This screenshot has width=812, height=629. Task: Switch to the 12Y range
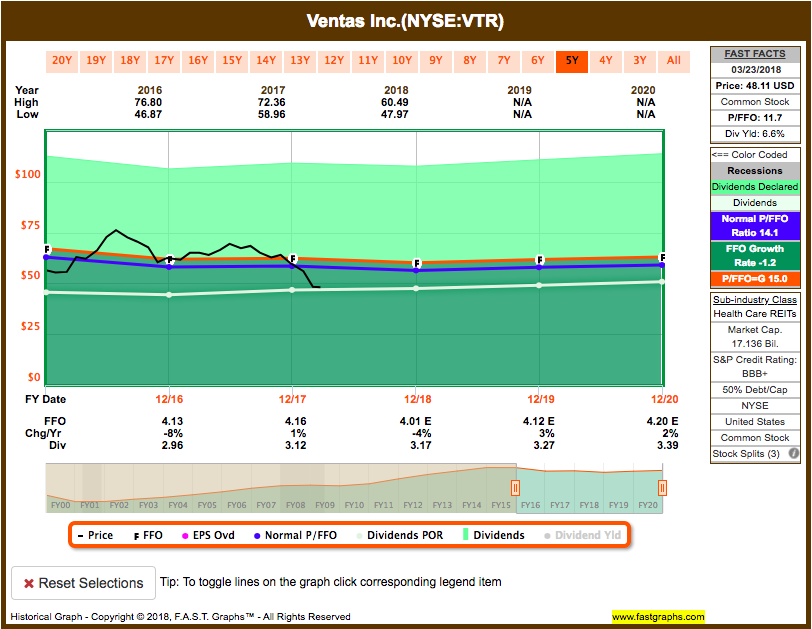[x=334, y=61]
